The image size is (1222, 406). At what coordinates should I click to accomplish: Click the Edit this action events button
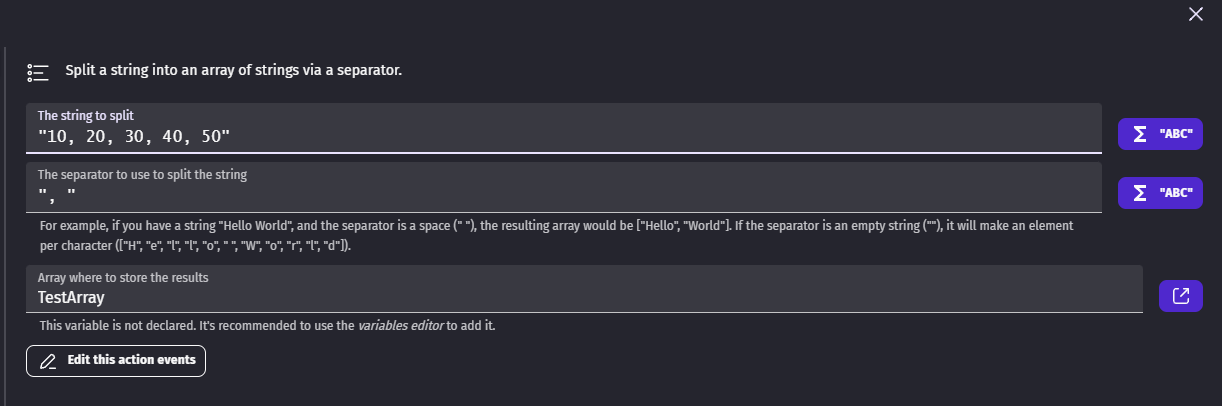pos(116,361)
